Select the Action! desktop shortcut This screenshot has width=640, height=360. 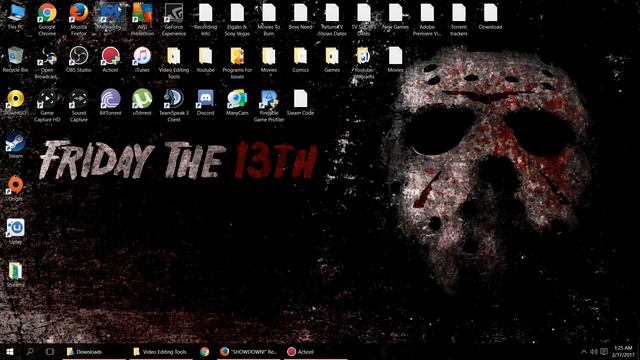[x=110, y=60]
